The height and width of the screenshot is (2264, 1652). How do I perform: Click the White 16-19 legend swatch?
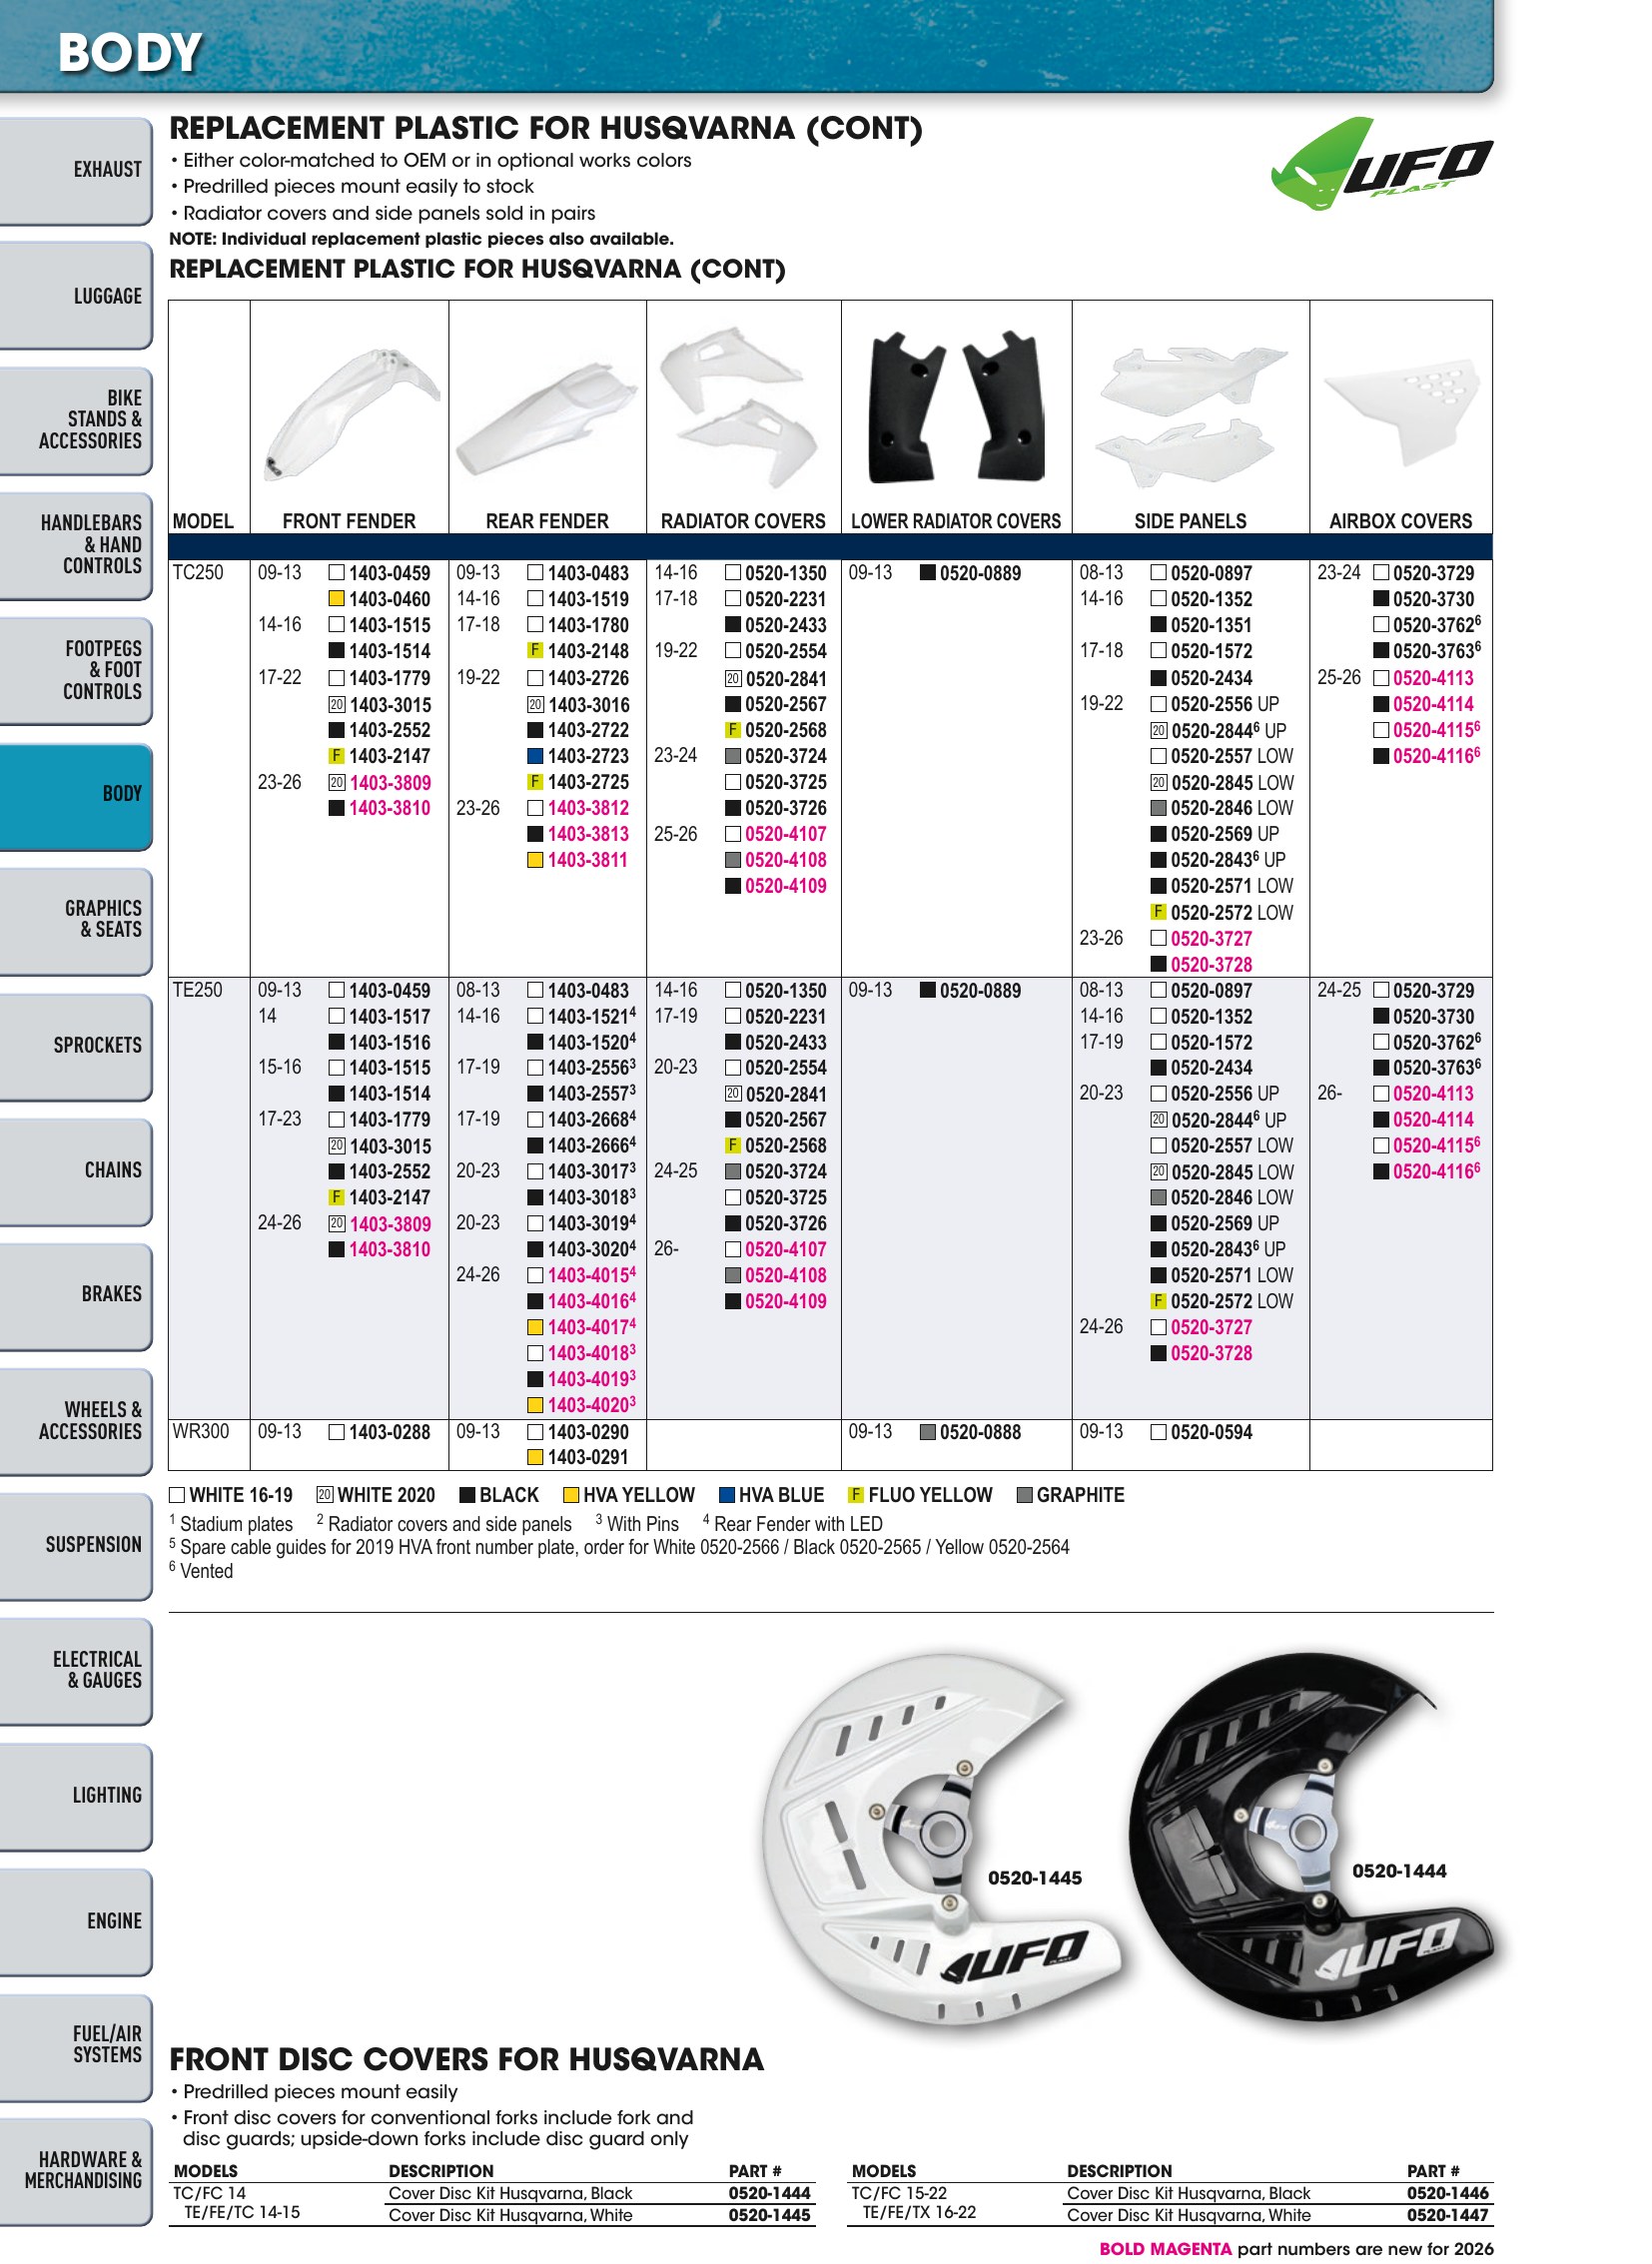tap(177, 1496)
